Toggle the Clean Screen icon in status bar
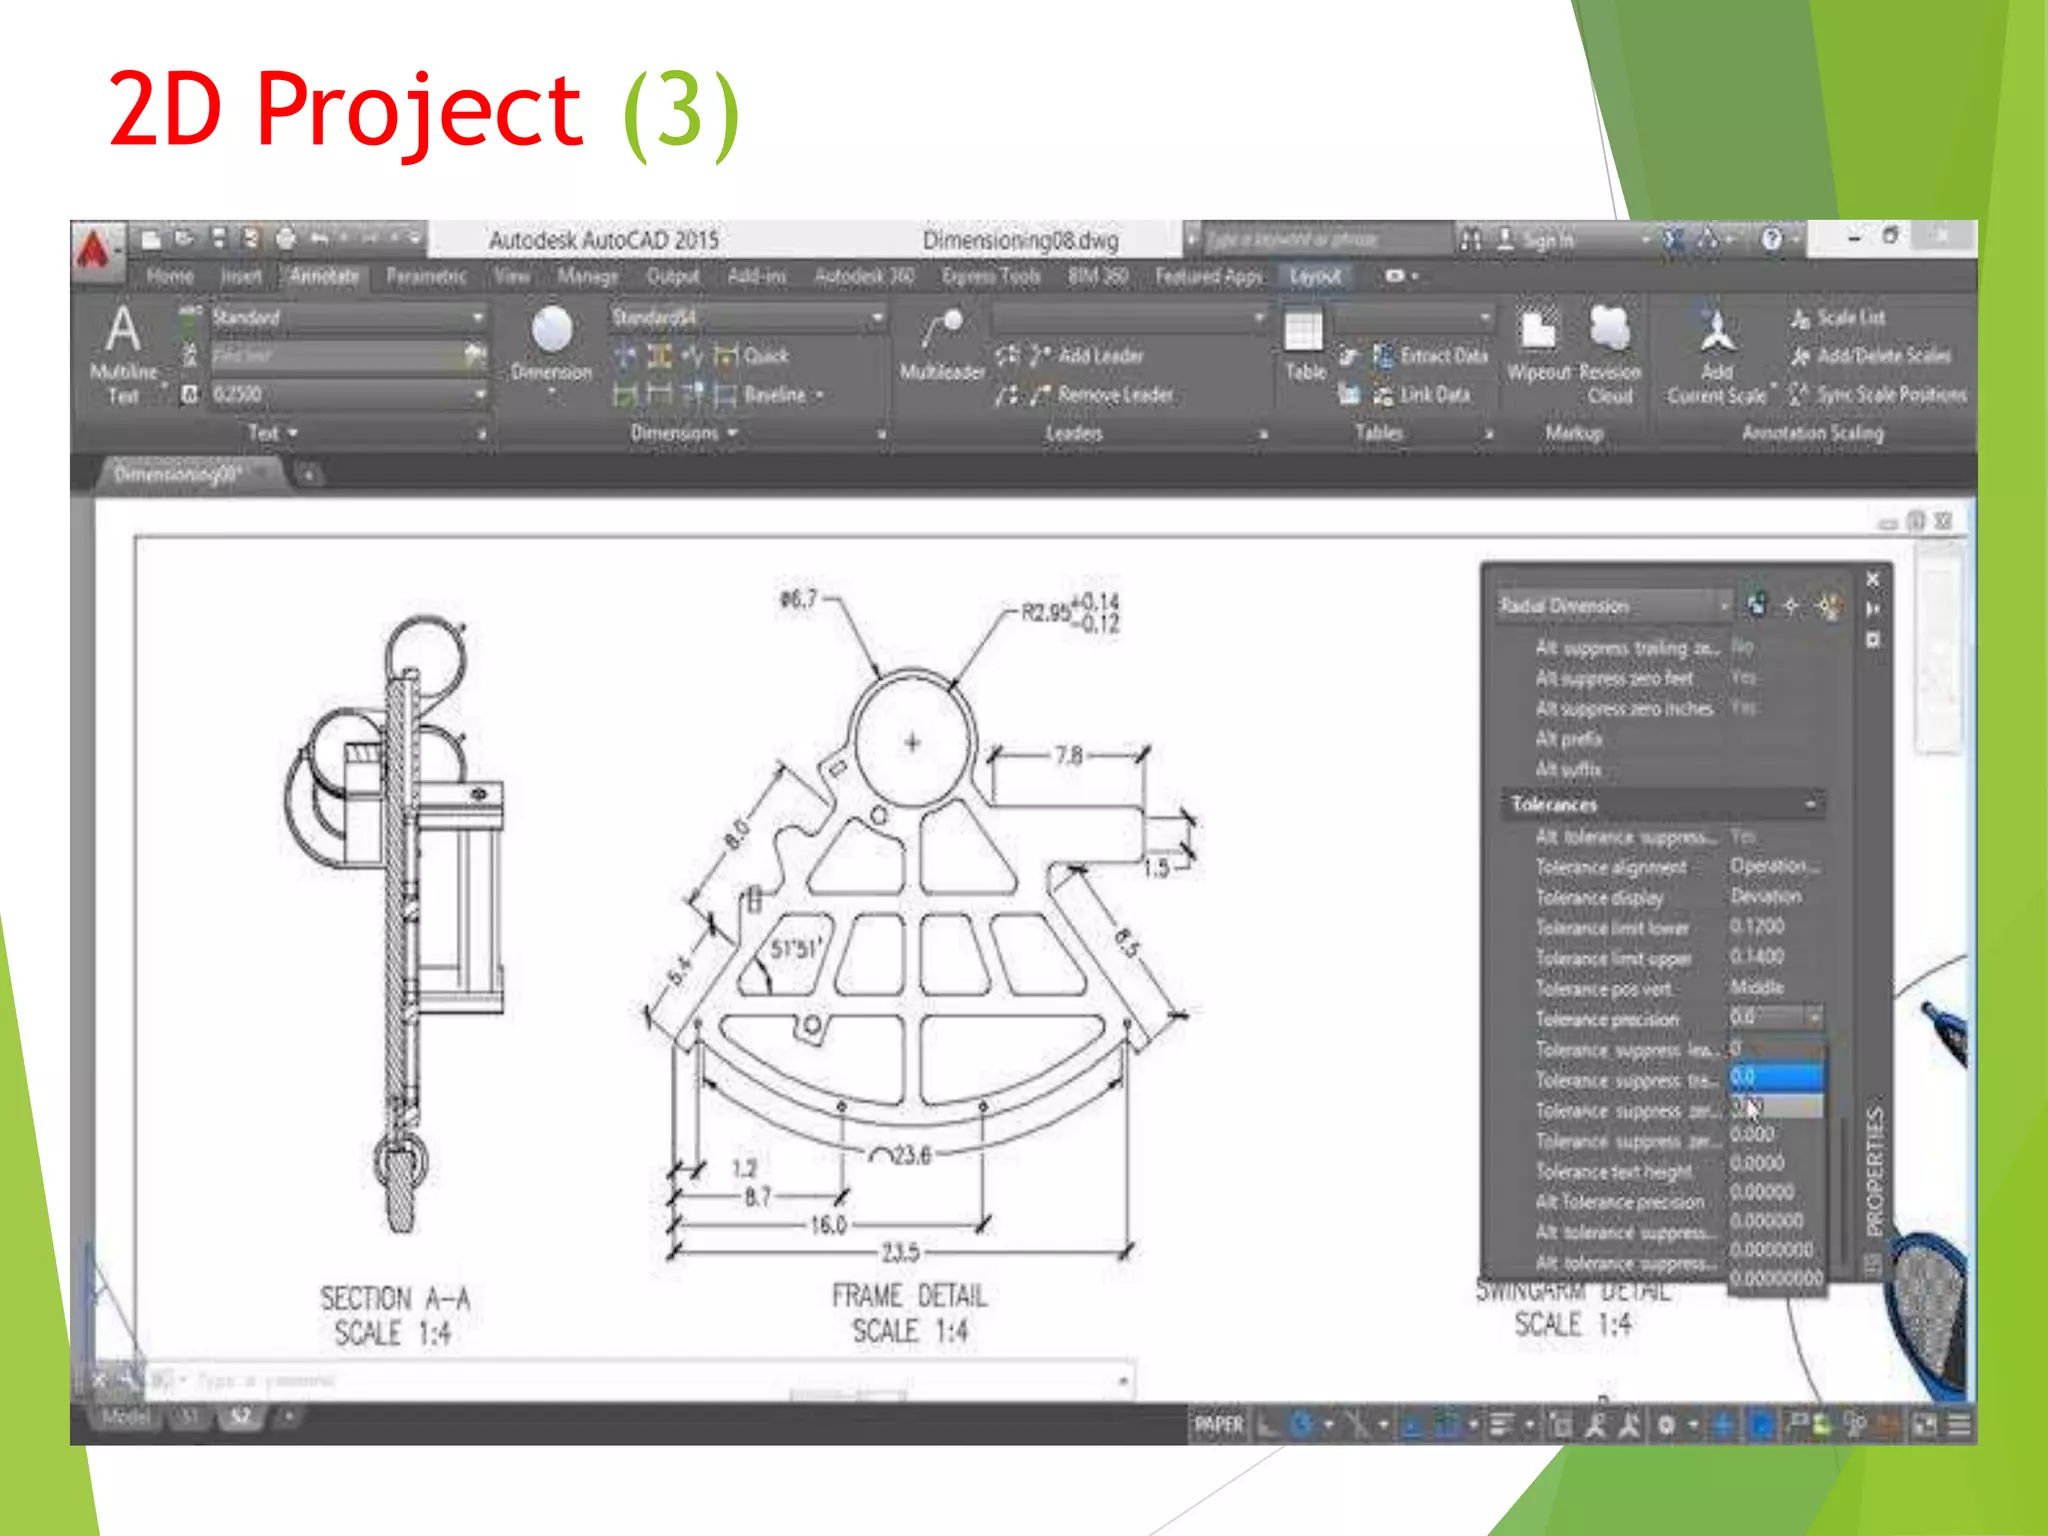This screenshot has width=2048, height=1536. (1925, 1425)
